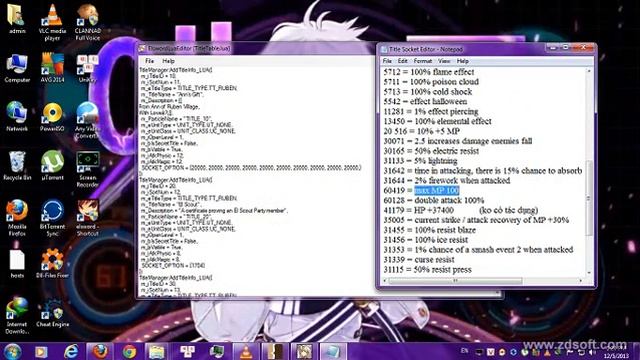Screen dimensions: 640x360
Task: Open the Computer desktop icon
Action: (17, 68)
